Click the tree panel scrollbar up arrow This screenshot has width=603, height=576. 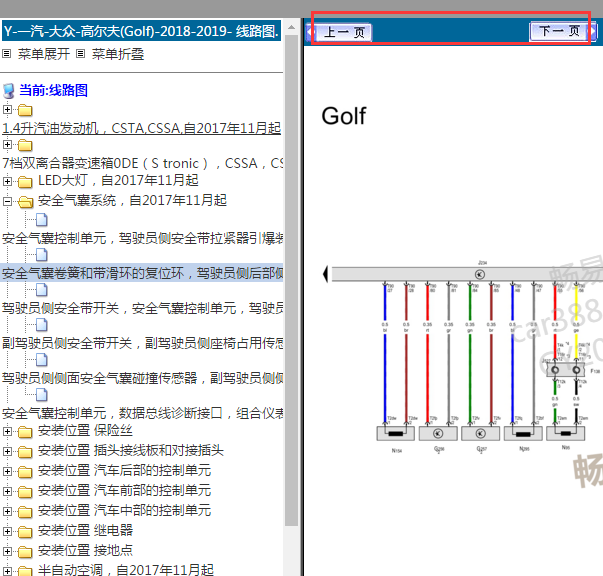[292, 27]
